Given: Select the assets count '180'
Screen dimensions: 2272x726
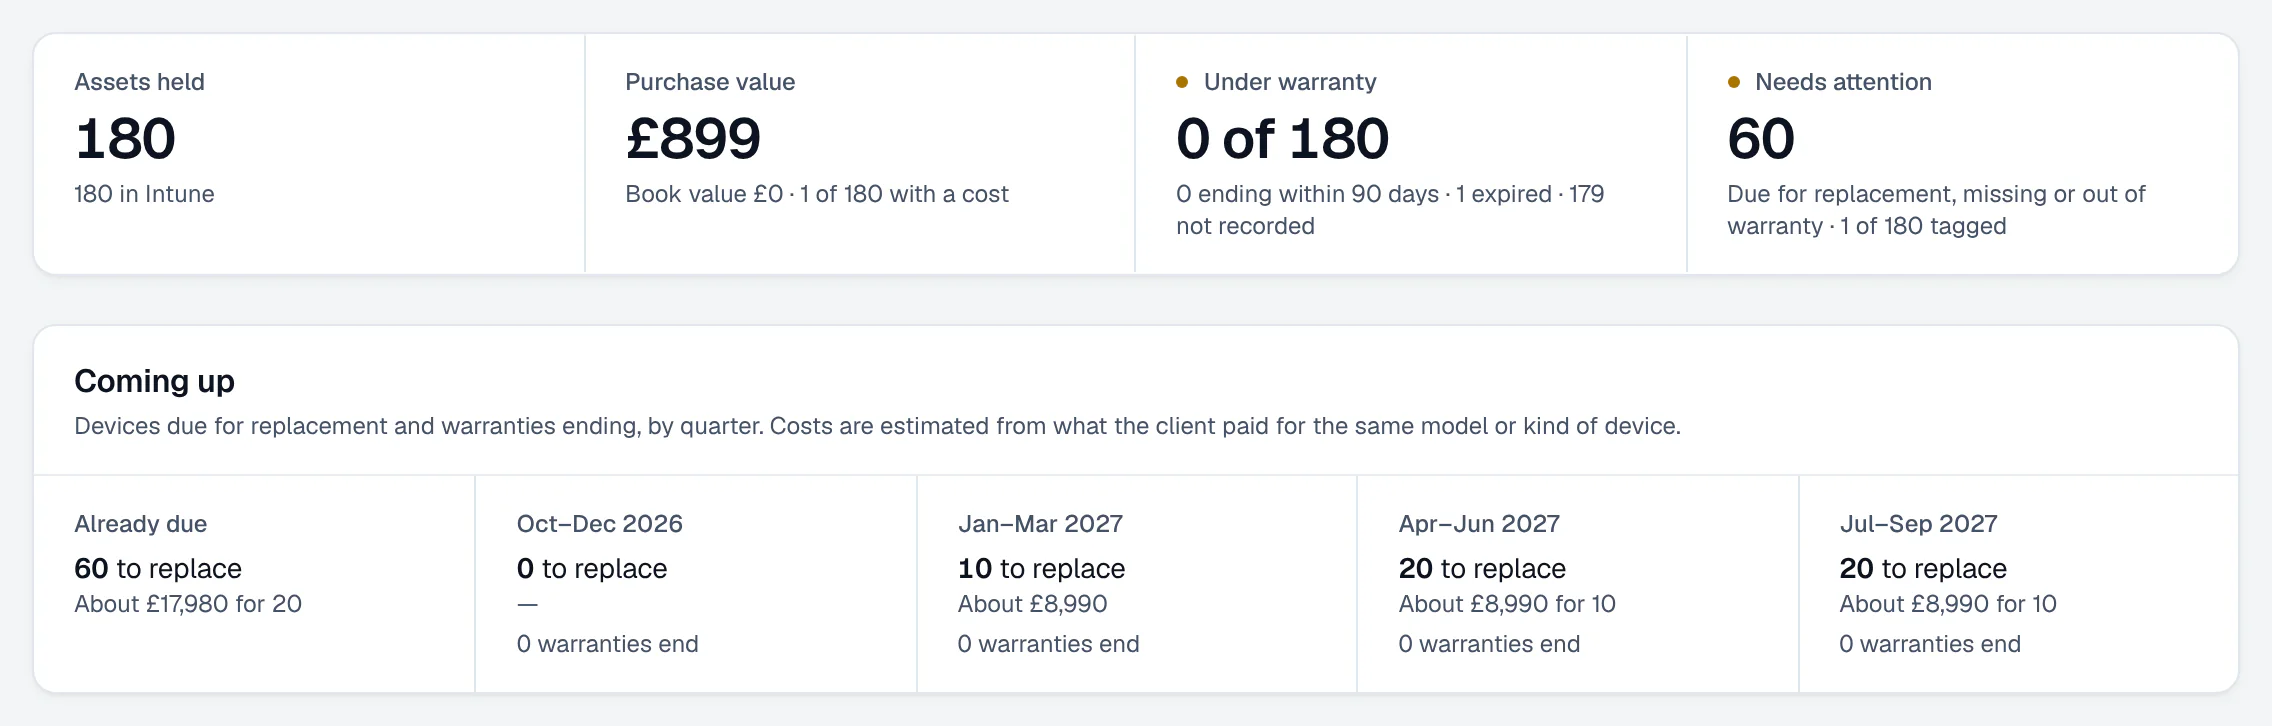Looking at the screenshot, I should click(125, 138).
